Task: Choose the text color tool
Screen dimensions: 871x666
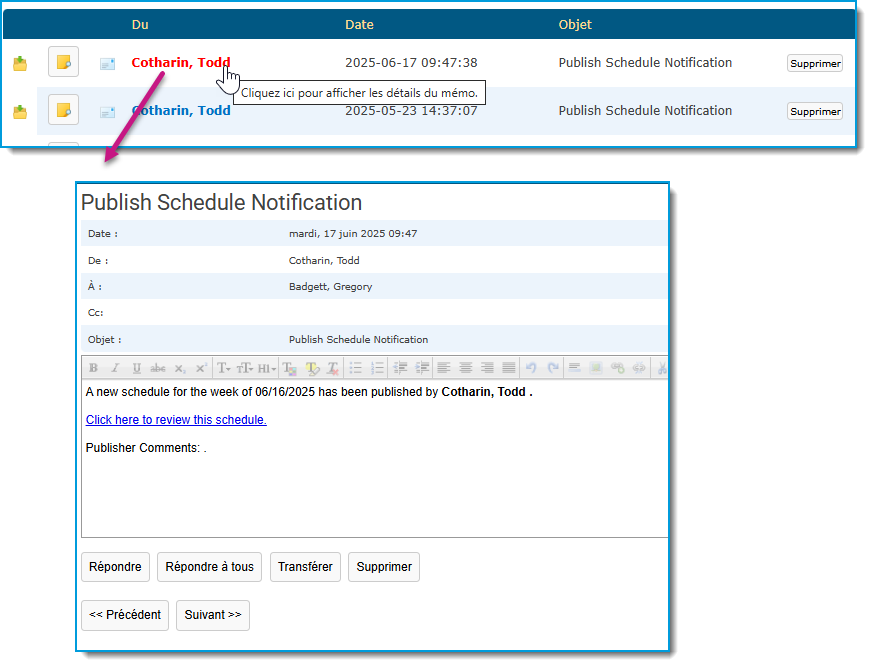Action: (289, 368)
